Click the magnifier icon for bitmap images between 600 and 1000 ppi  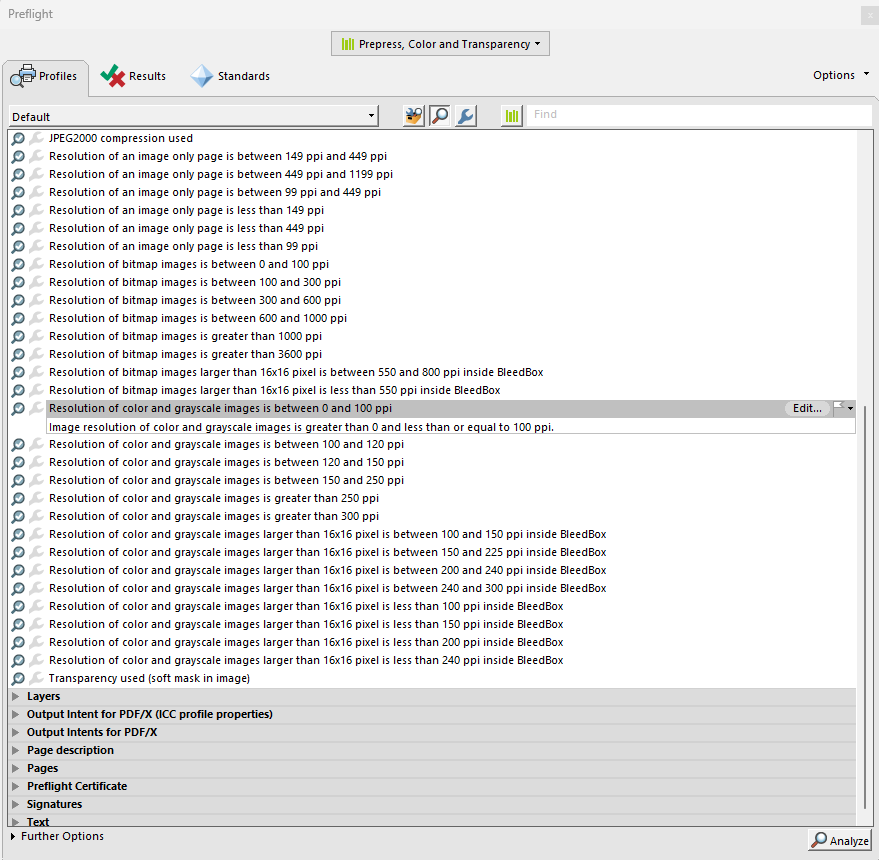pyautogui.click(x=18, y=318)
